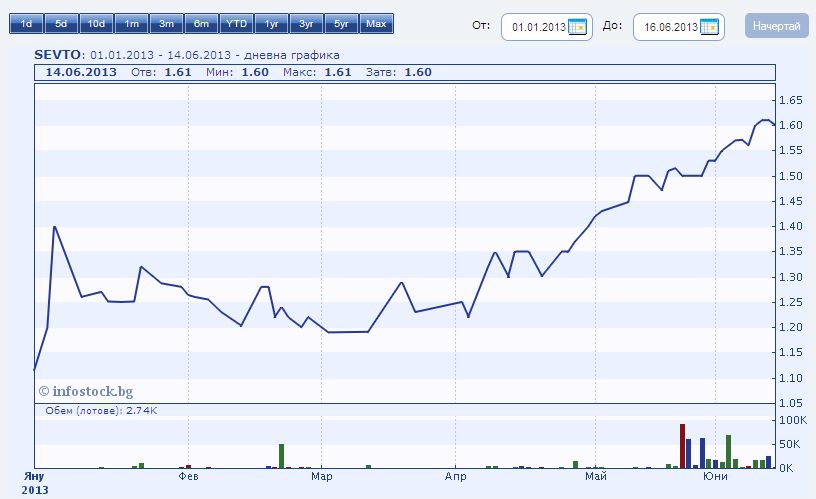Image resolution: width=816 pixels, height=499 pixels.
Task: Select the 1d time range button
Action: 26,24
